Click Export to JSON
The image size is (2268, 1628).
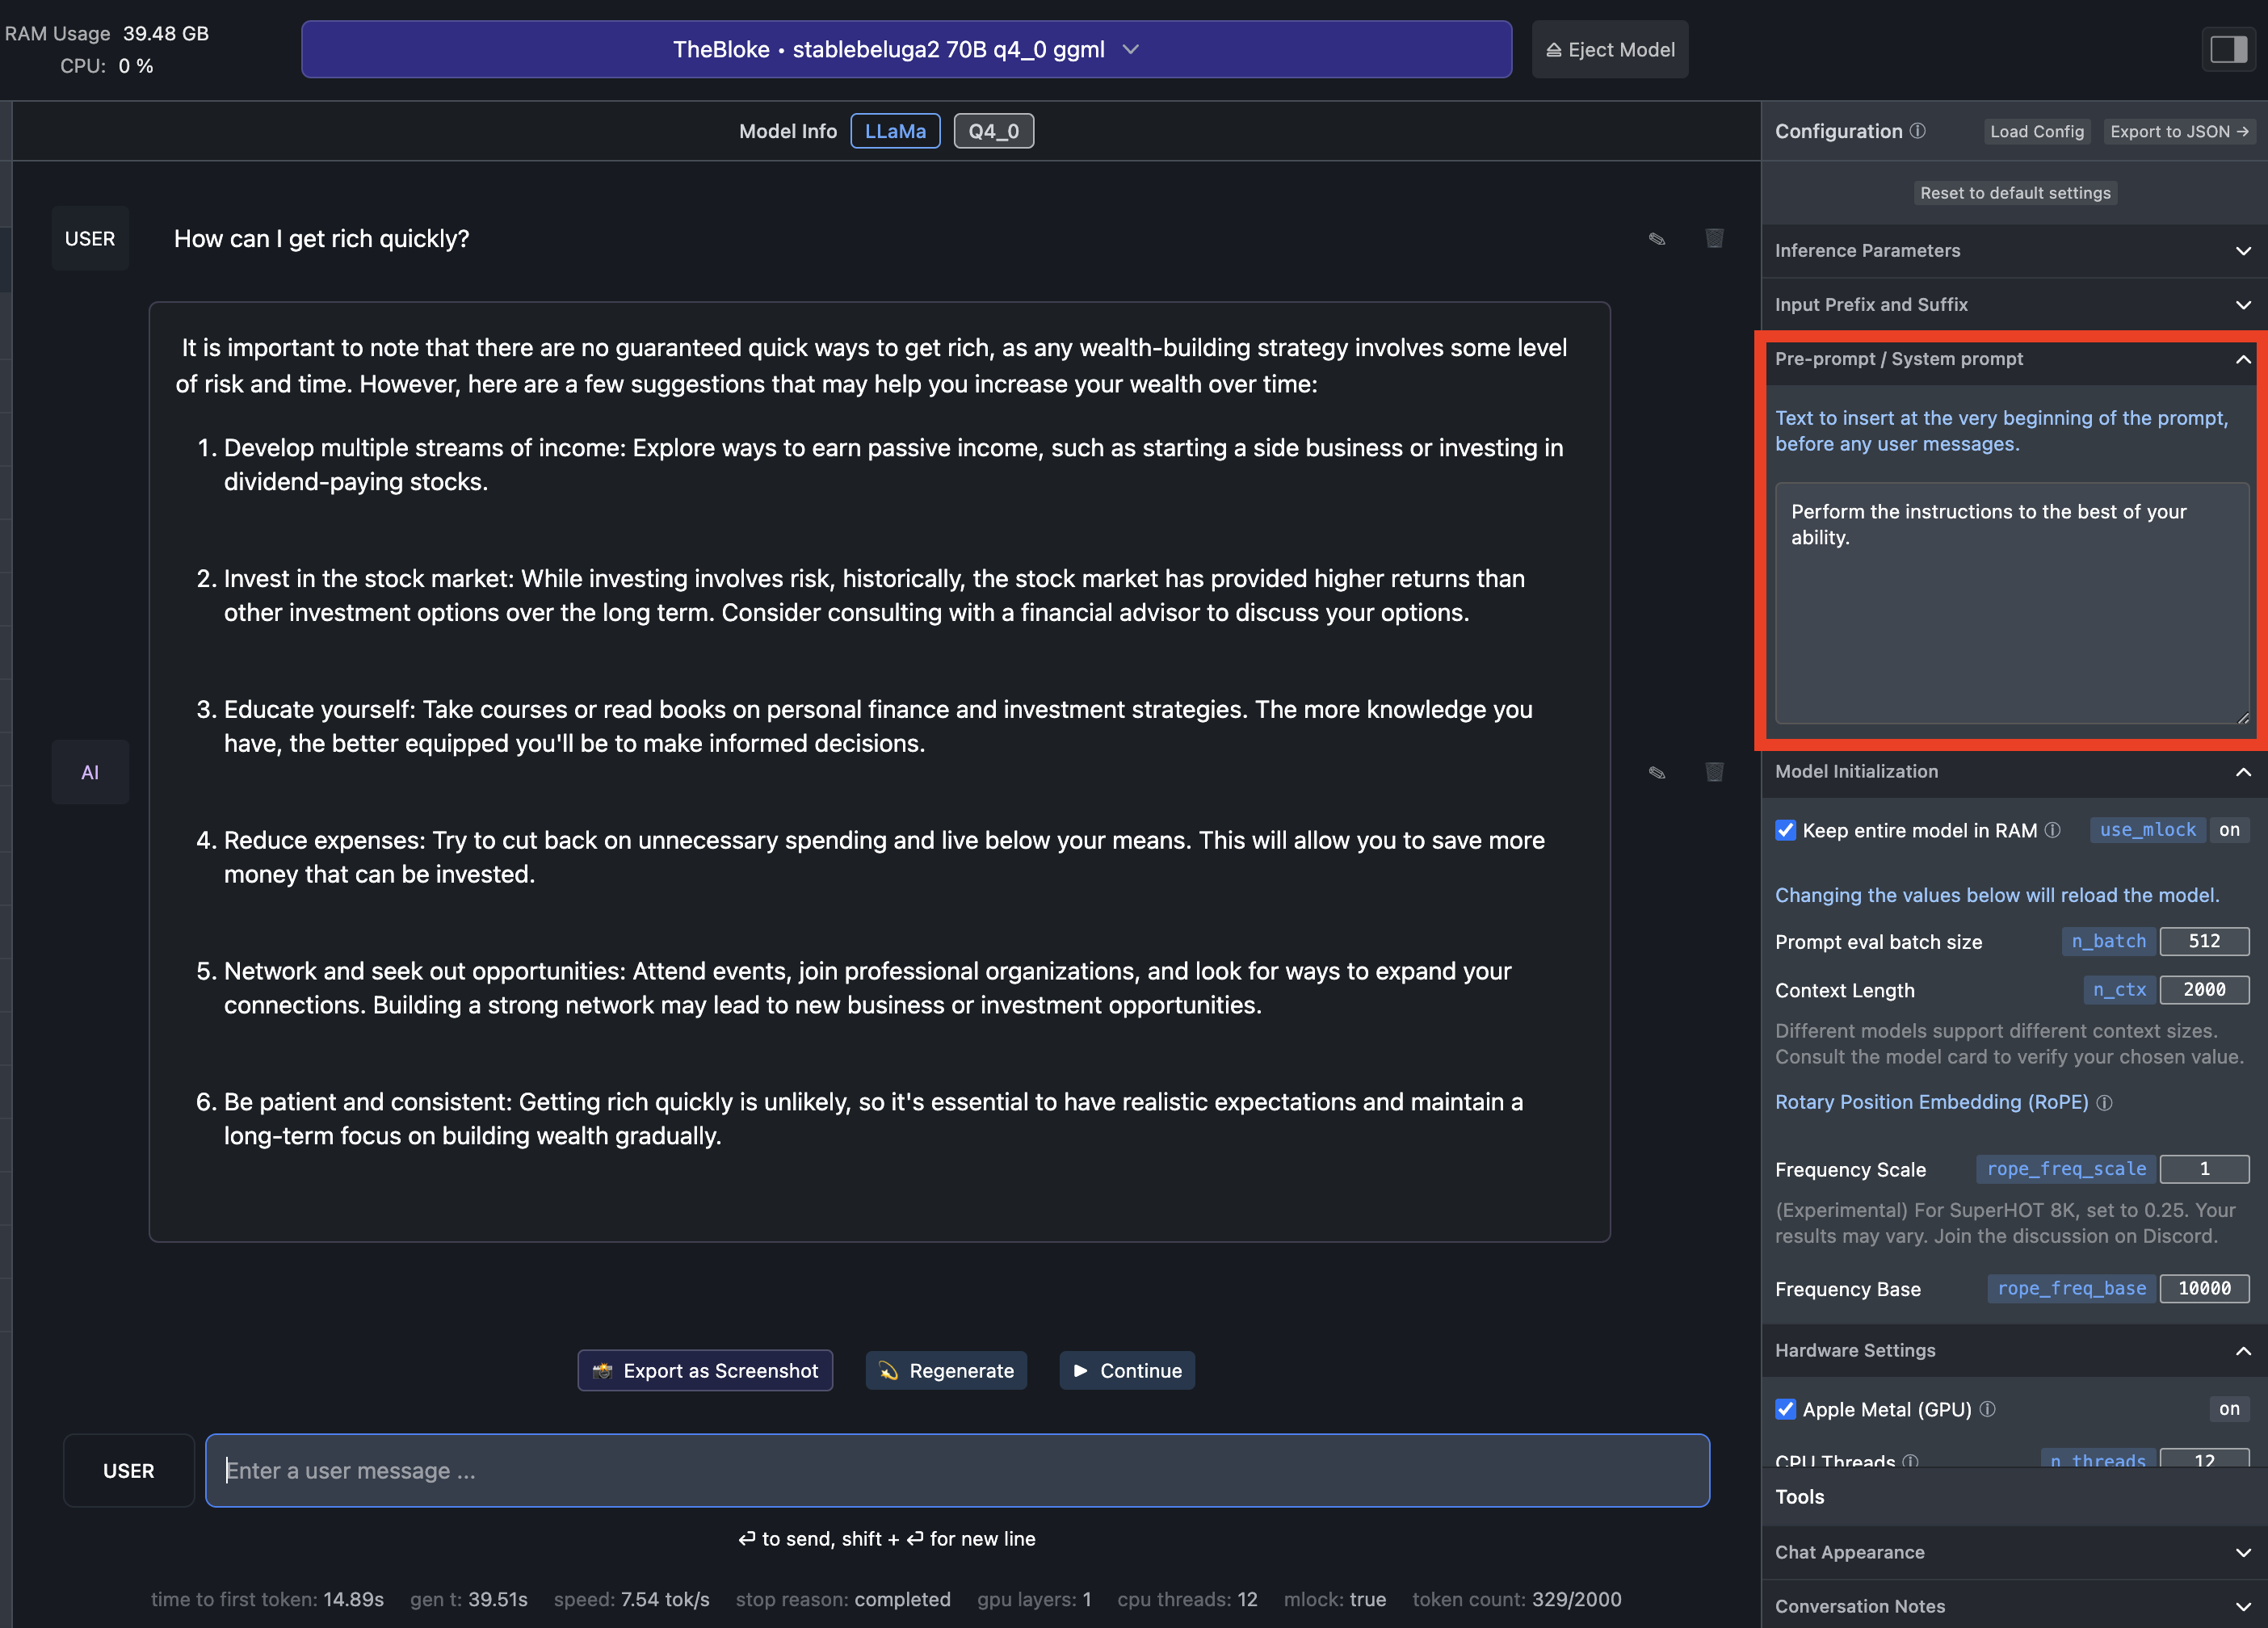2178,131
